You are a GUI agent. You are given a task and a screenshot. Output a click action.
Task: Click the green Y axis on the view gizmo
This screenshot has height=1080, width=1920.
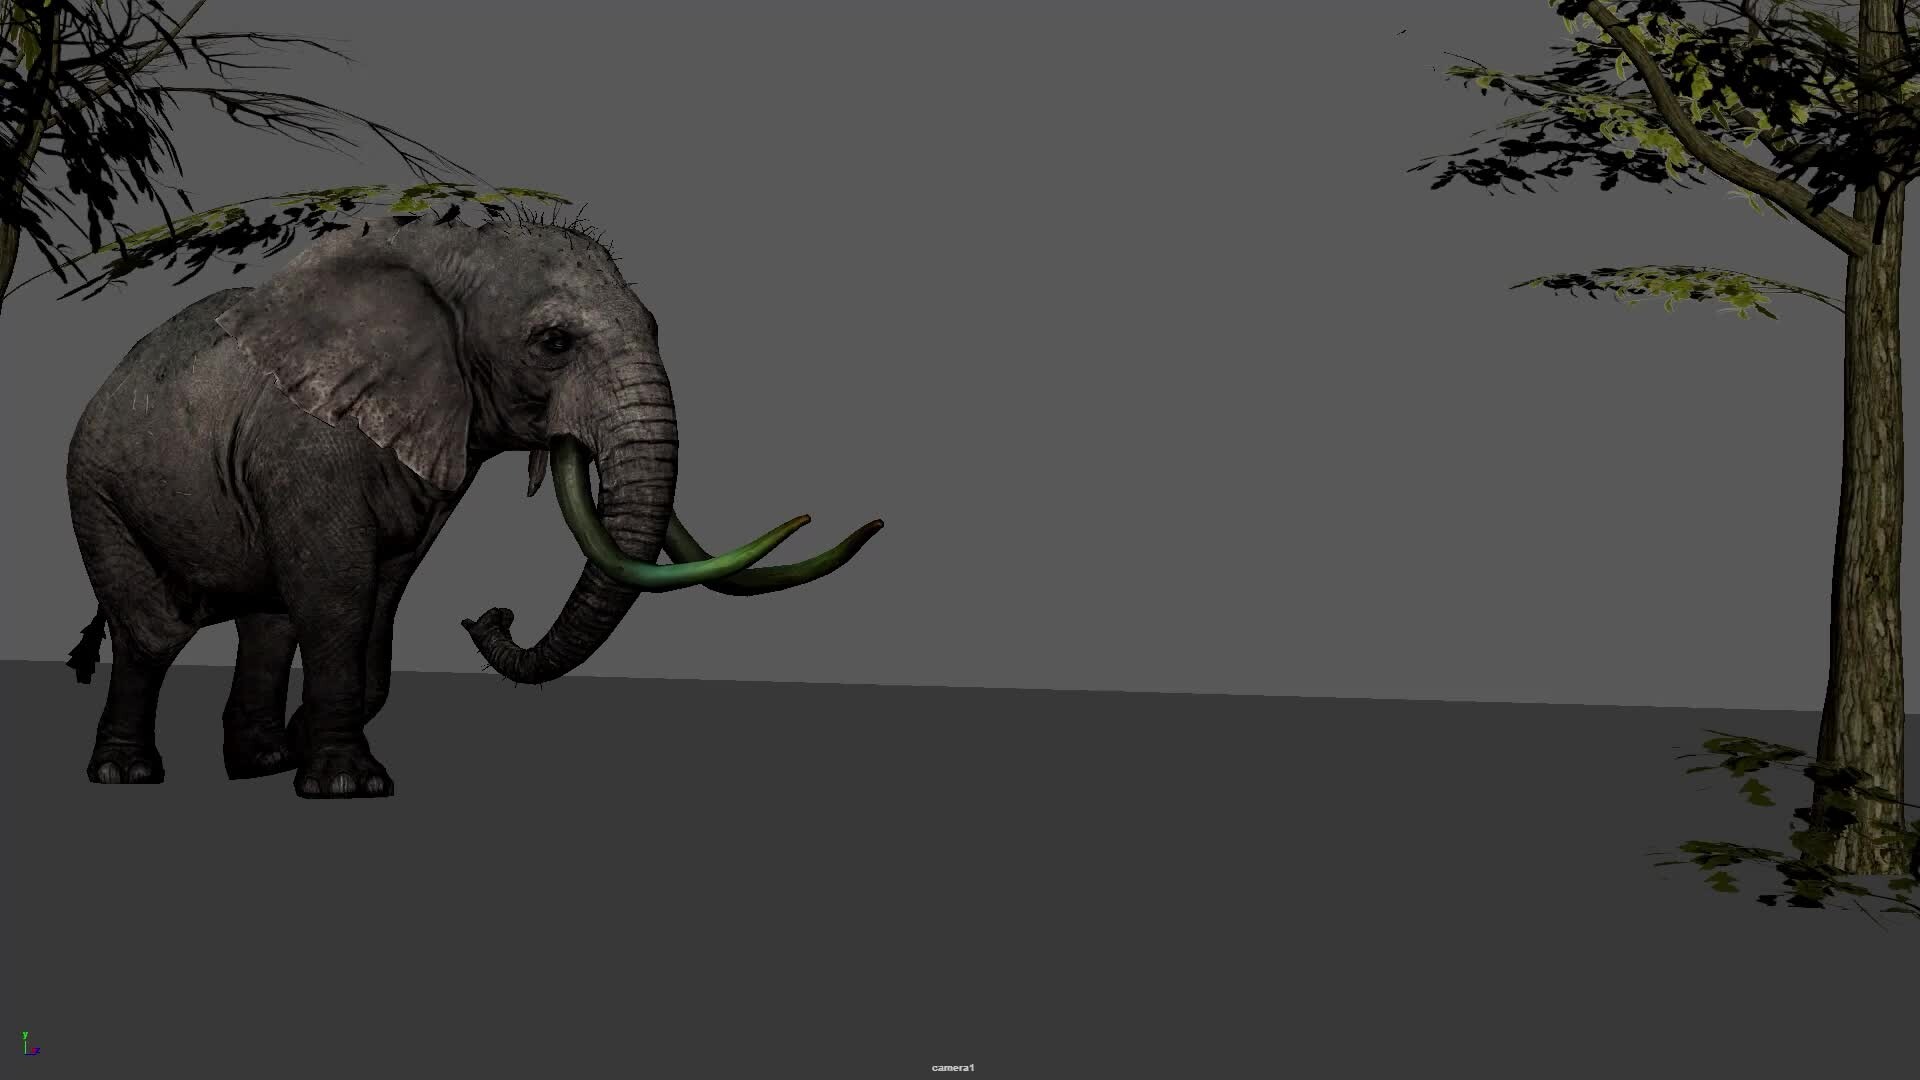pyautogui.click(x=25, y=1037)
